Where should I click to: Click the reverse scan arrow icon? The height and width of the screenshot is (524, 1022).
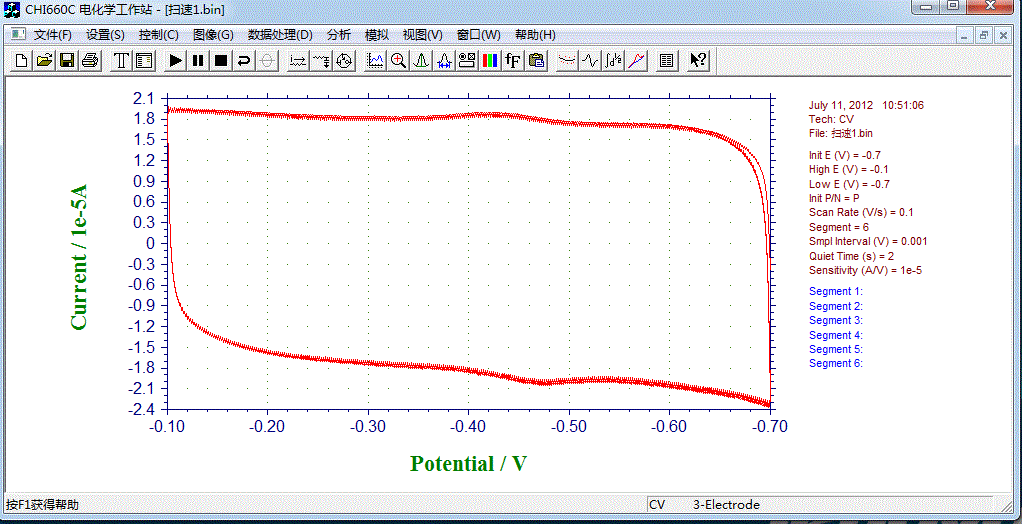(x=244, y=61)
